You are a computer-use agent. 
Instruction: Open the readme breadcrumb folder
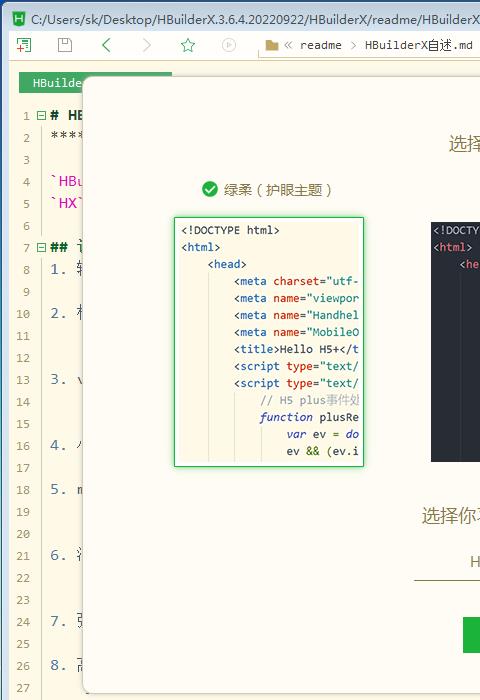point(321,46)
